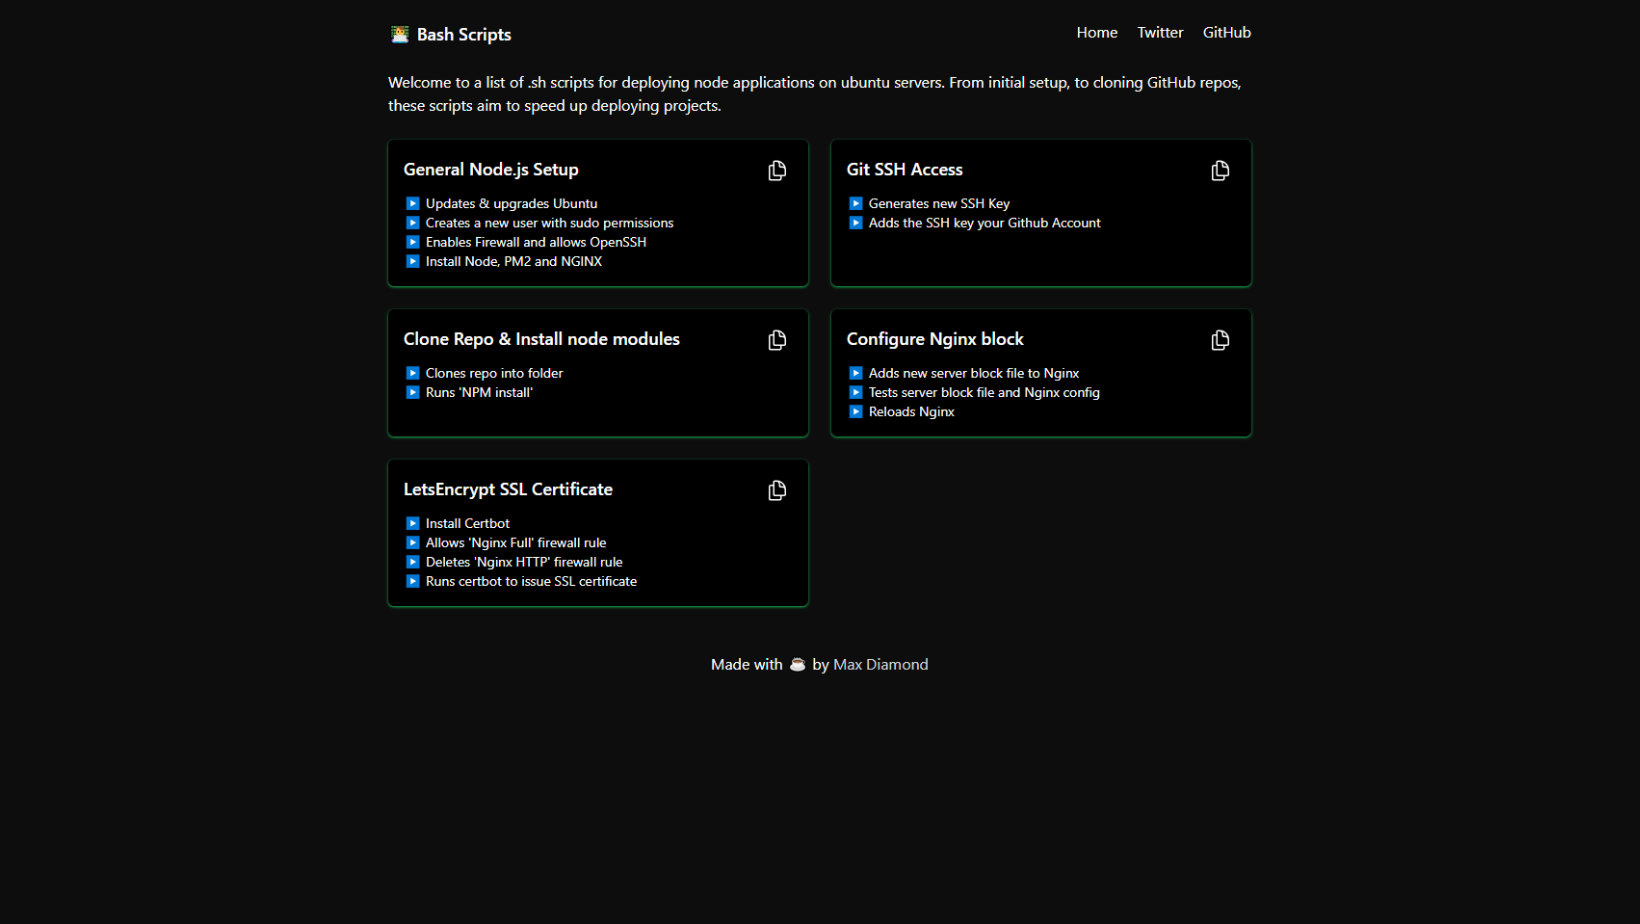The width and height of the screenshot is (1640, 924).
Task: Copy the Git SSH Access script
Action: coord(1220,171)
